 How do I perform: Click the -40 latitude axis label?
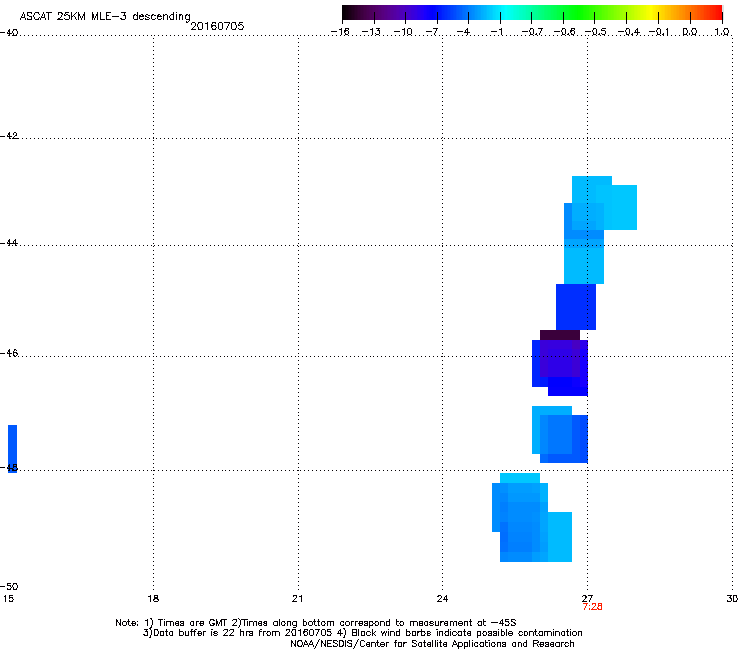(x=9, y=33)
